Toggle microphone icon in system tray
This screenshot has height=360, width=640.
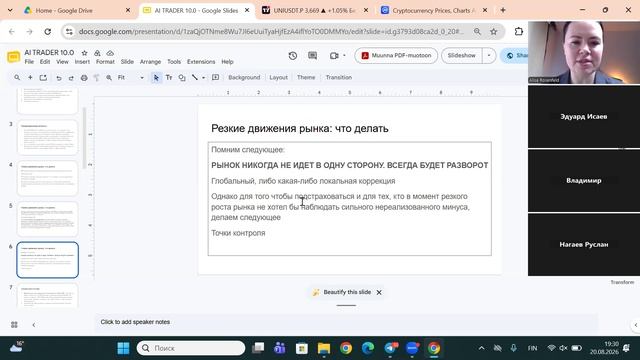click(513, 348)
